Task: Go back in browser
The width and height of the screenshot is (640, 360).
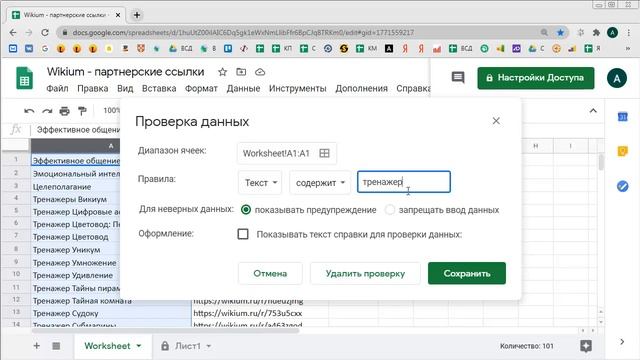Action: pyautogui.click(x=13, y=32)
